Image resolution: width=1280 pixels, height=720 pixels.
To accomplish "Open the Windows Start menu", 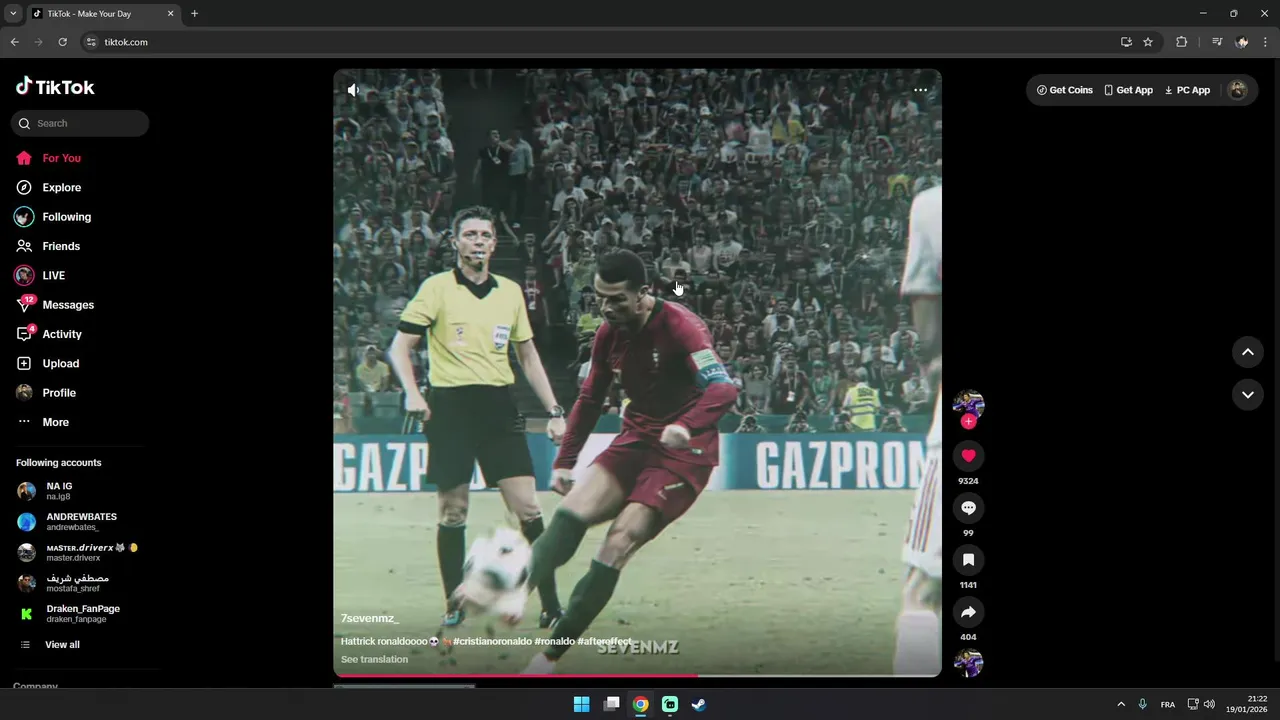I will pos(581,704).
